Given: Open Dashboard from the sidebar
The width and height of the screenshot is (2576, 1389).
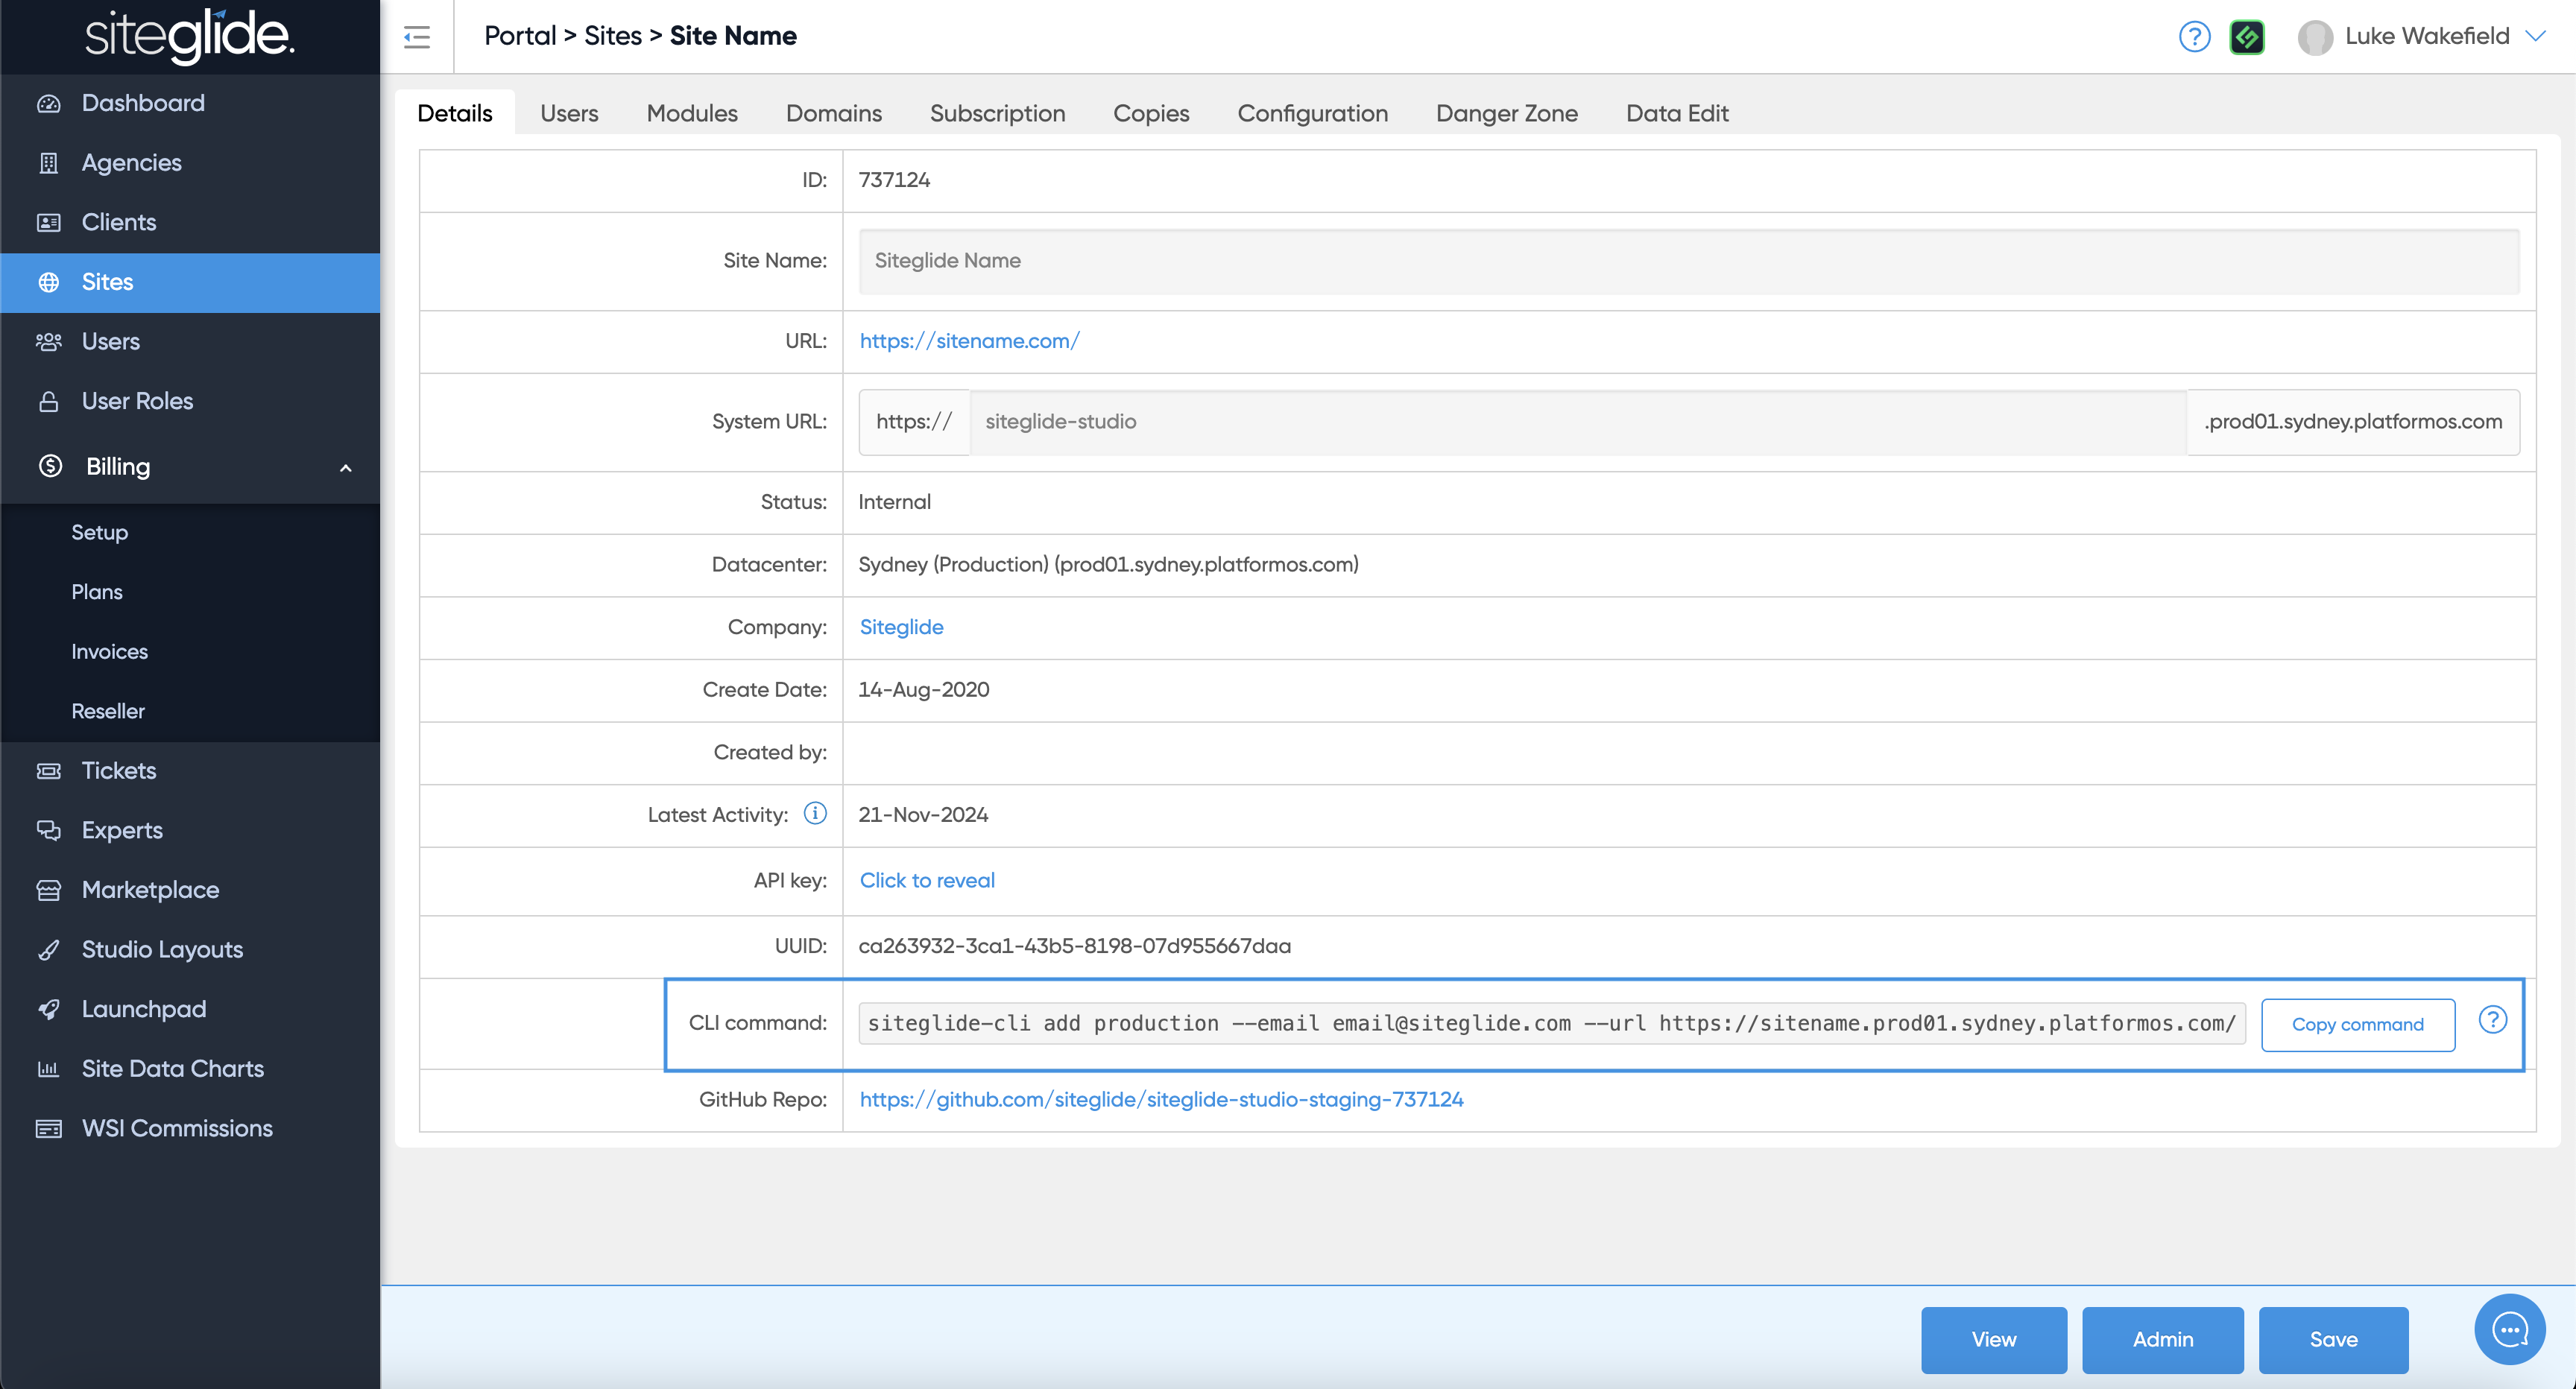Looking at the screenshot, I should tap(143, 103).
